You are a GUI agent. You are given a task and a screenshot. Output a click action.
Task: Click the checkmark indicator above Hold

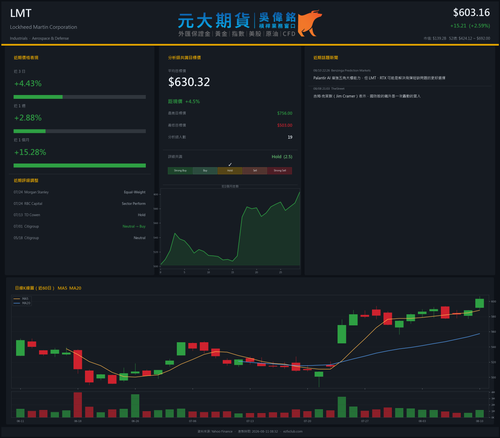click(230, 164)
